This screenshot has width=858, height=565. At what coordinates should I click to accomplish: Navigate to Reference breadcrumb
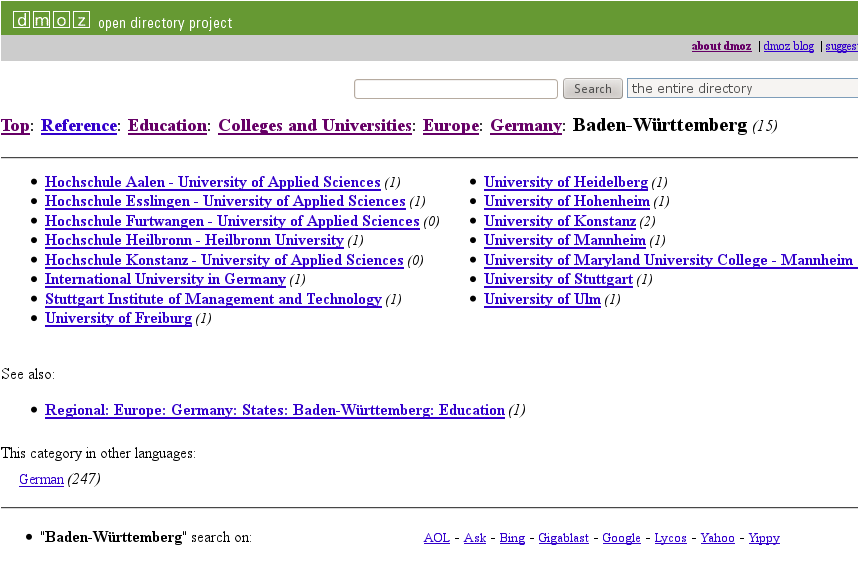pyautogui.click(x=79, y=126)
